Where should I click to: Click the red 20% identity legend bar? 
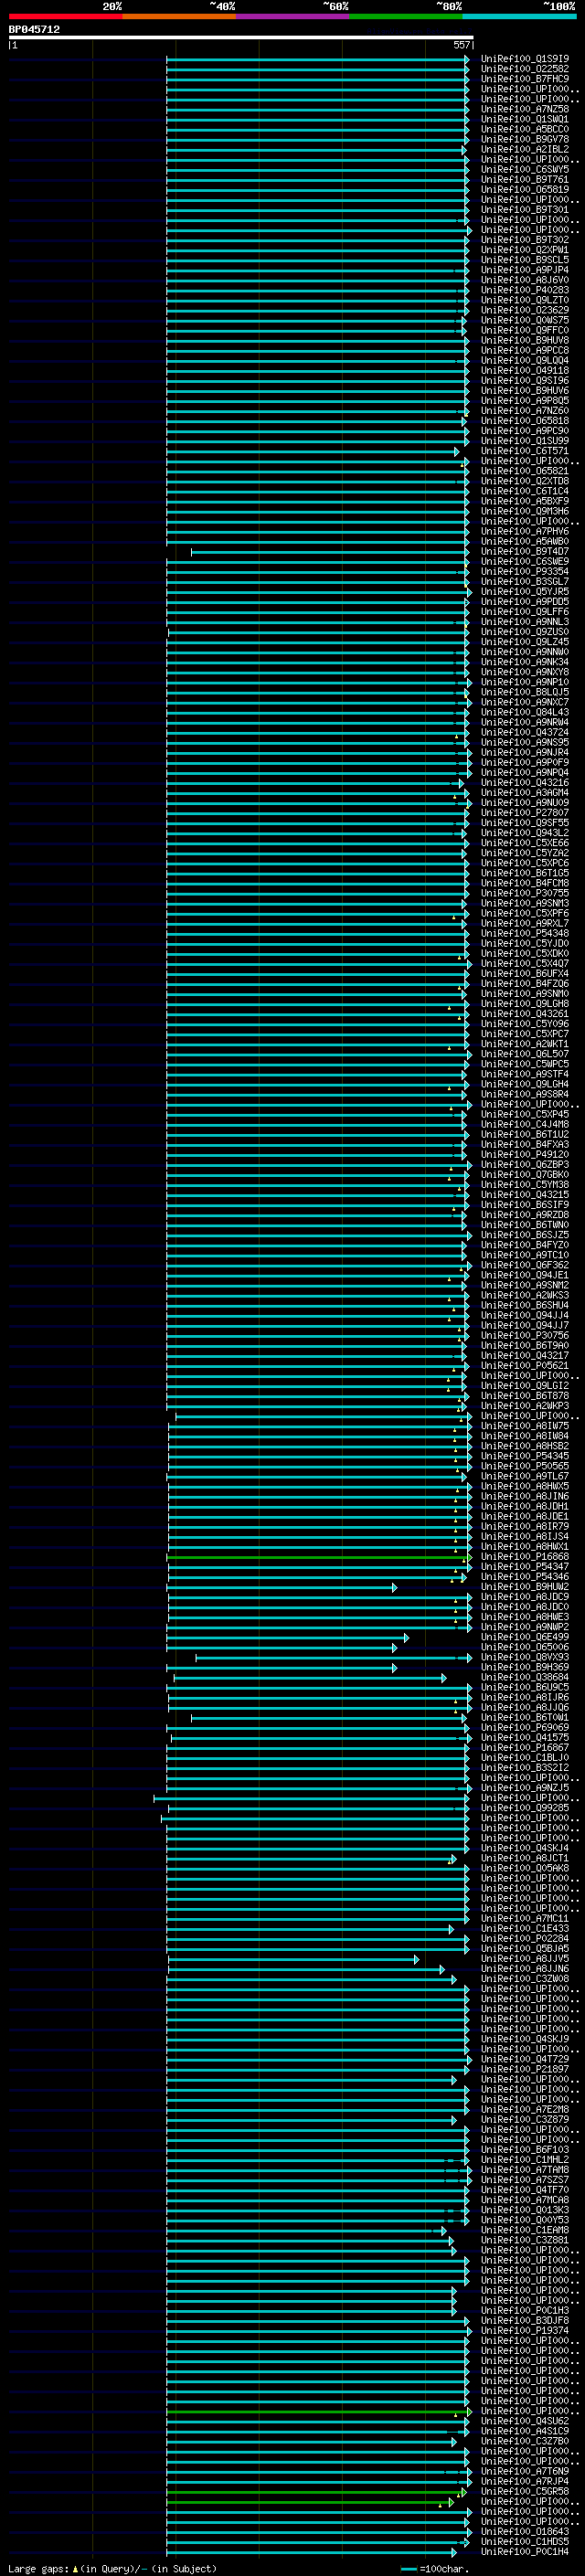click(x=65, y=16)
